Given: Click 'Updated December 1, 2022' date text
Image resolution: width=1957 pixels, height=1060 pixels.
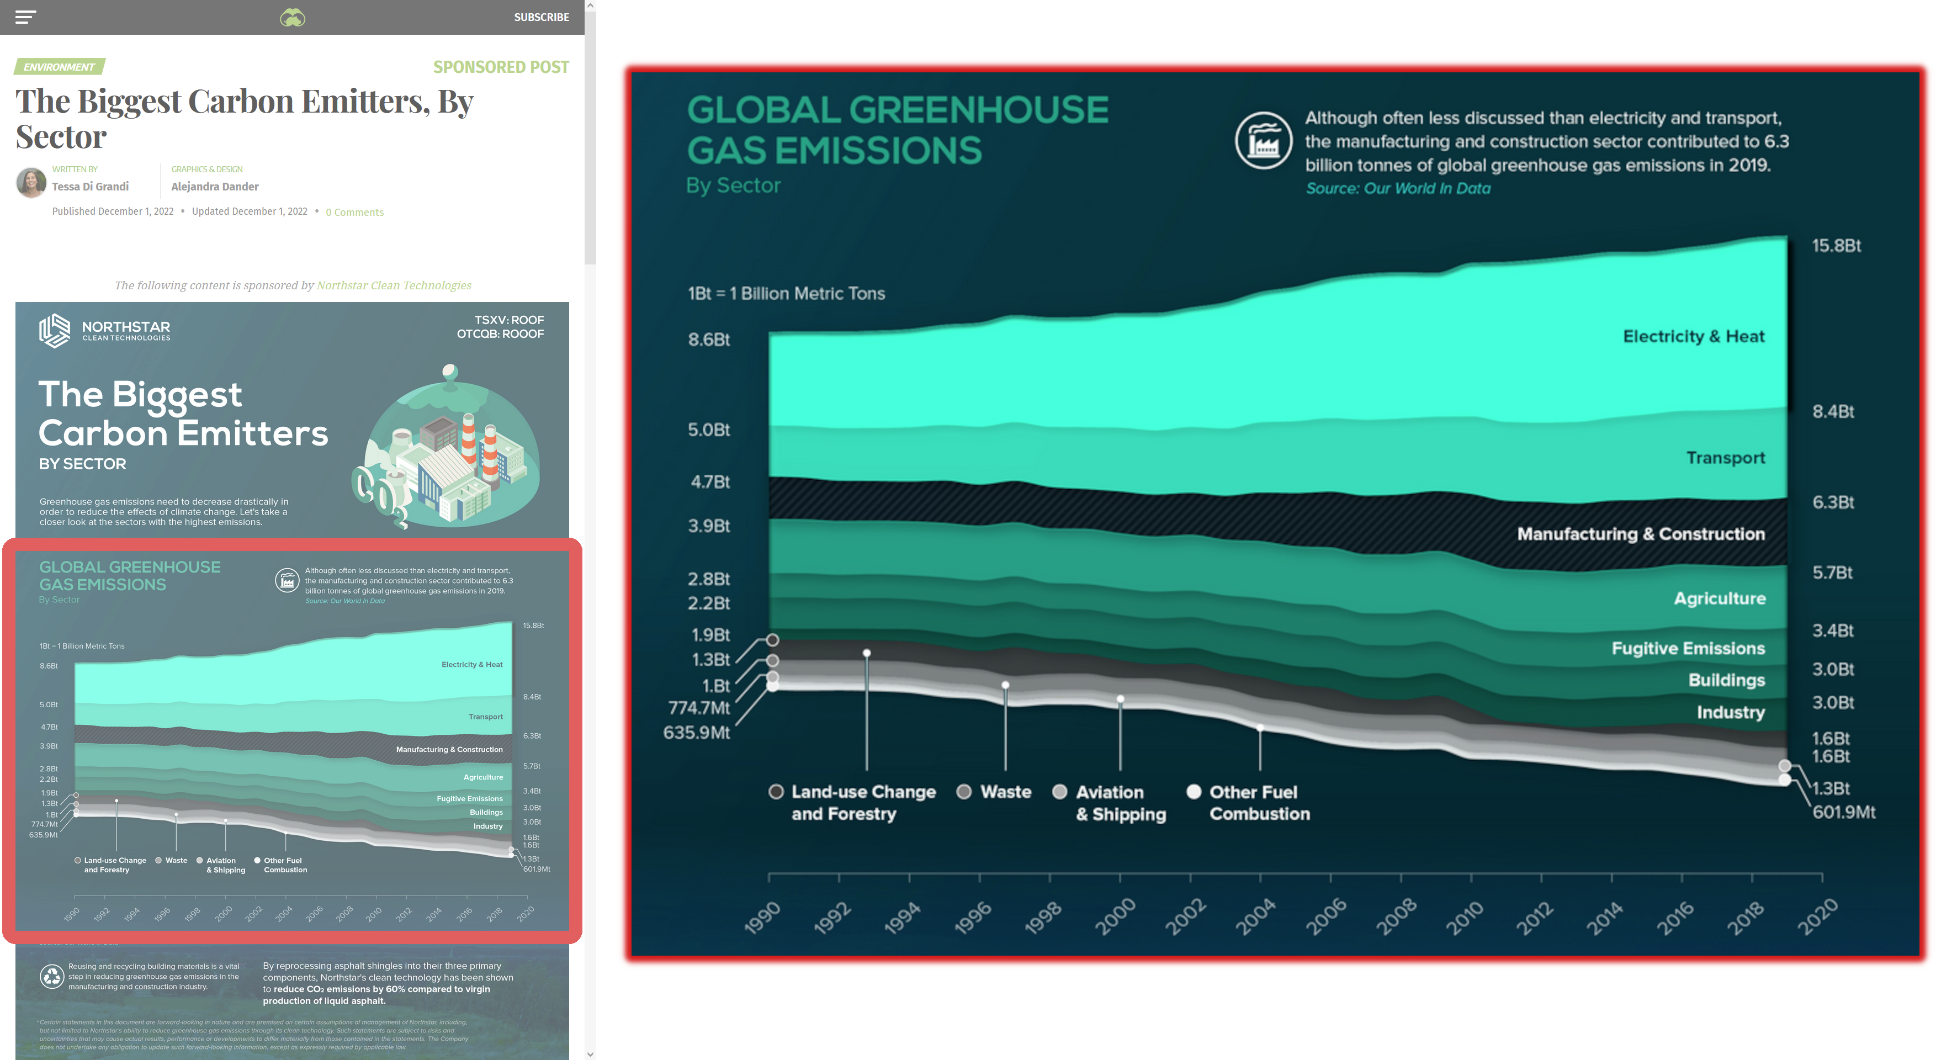Looking at the screenshot, I should pyautogui.click(x=250, y=212).
